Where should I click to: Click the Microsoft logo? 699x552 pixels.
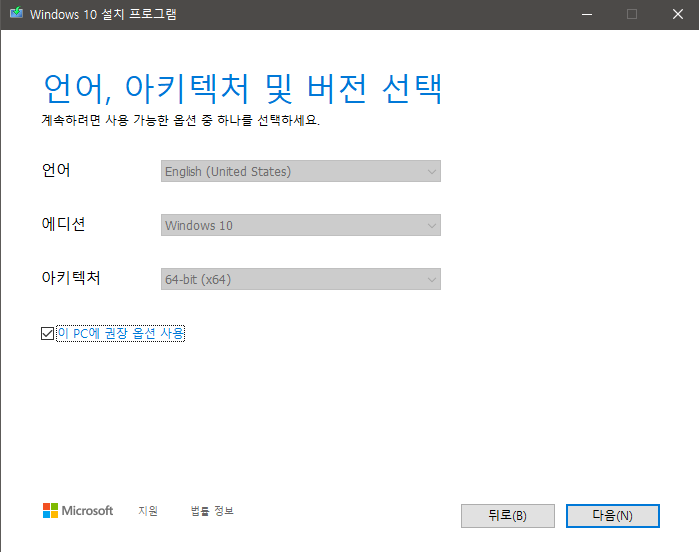[78, 511]
